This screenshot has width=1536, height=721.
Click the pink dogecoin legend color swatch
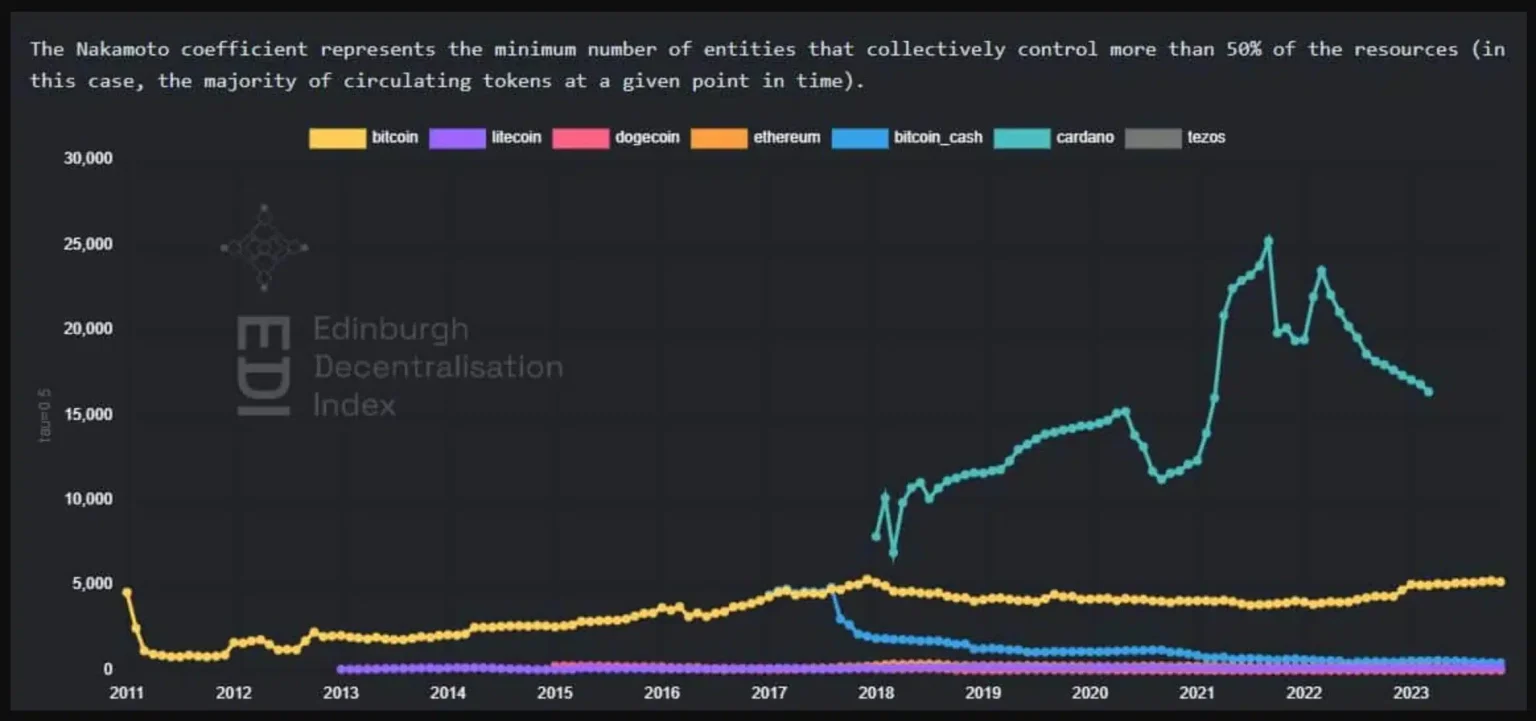[x=581, y=138]
